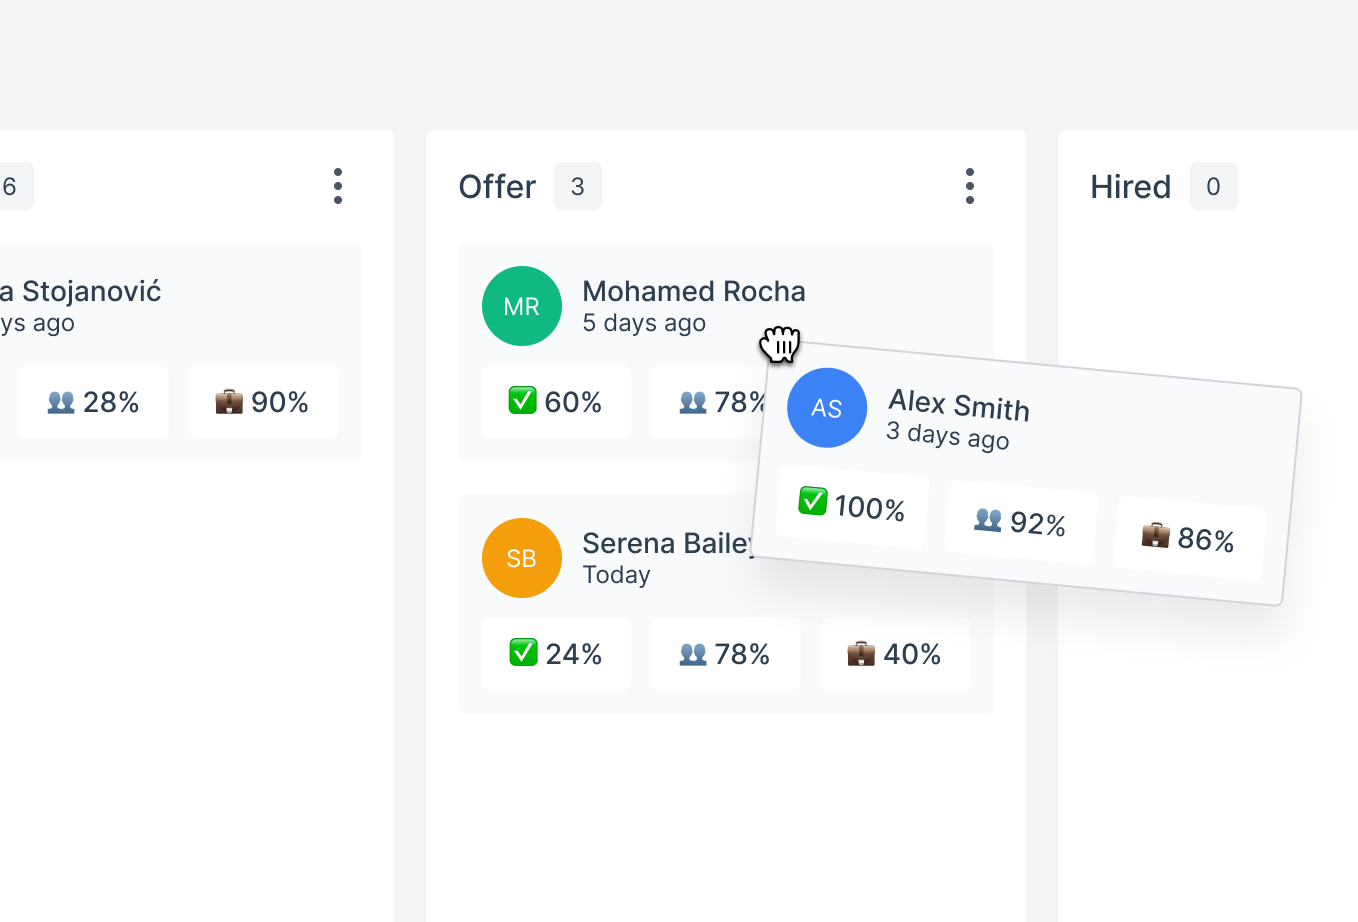Click Mohamed Rocha's MR avatar
Viewport: 1358px width, 922px height.
(522, 306)
